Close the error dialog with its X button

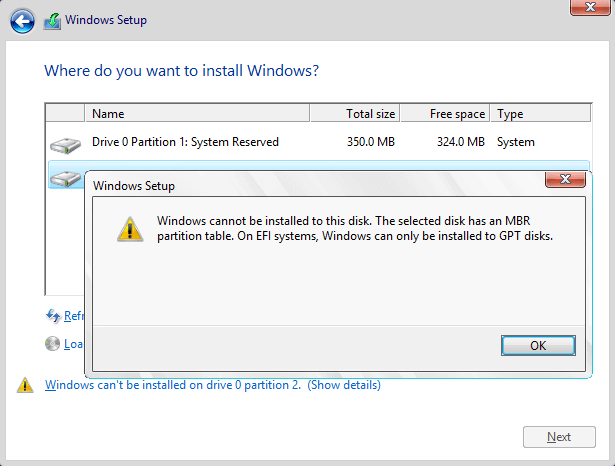point(564,179)
